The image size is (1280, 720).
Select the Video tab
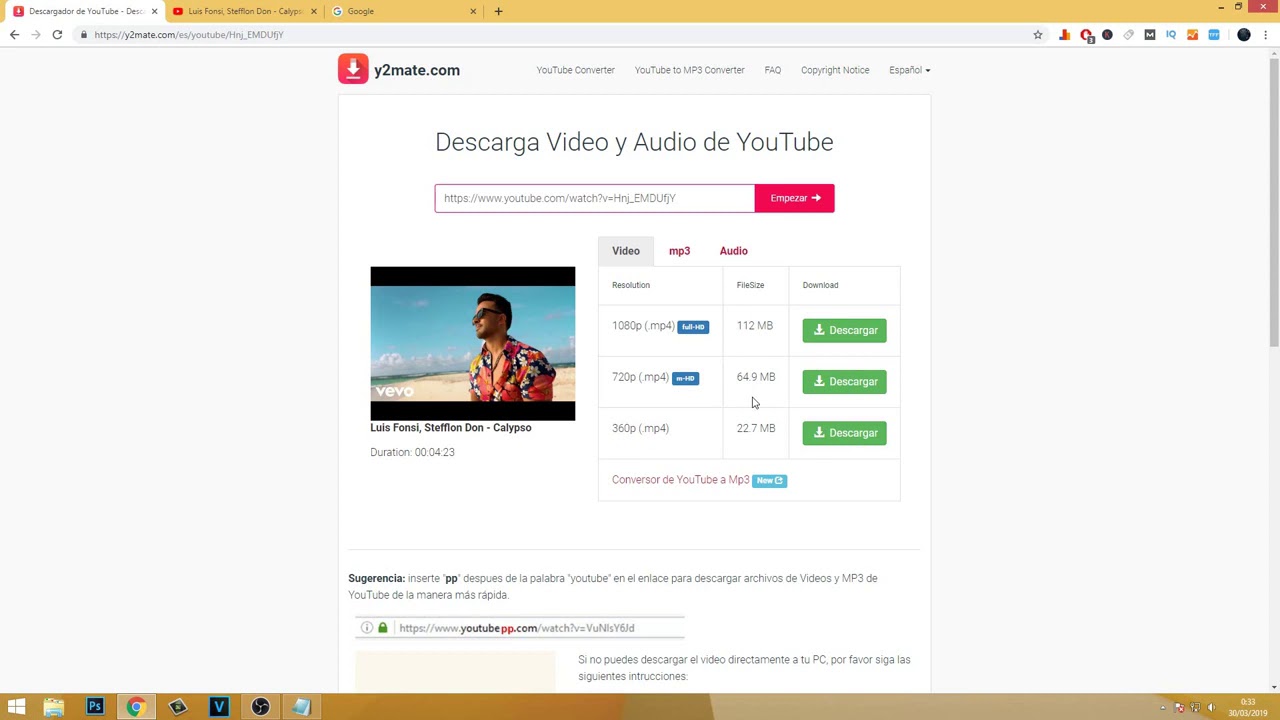(626, 251)
